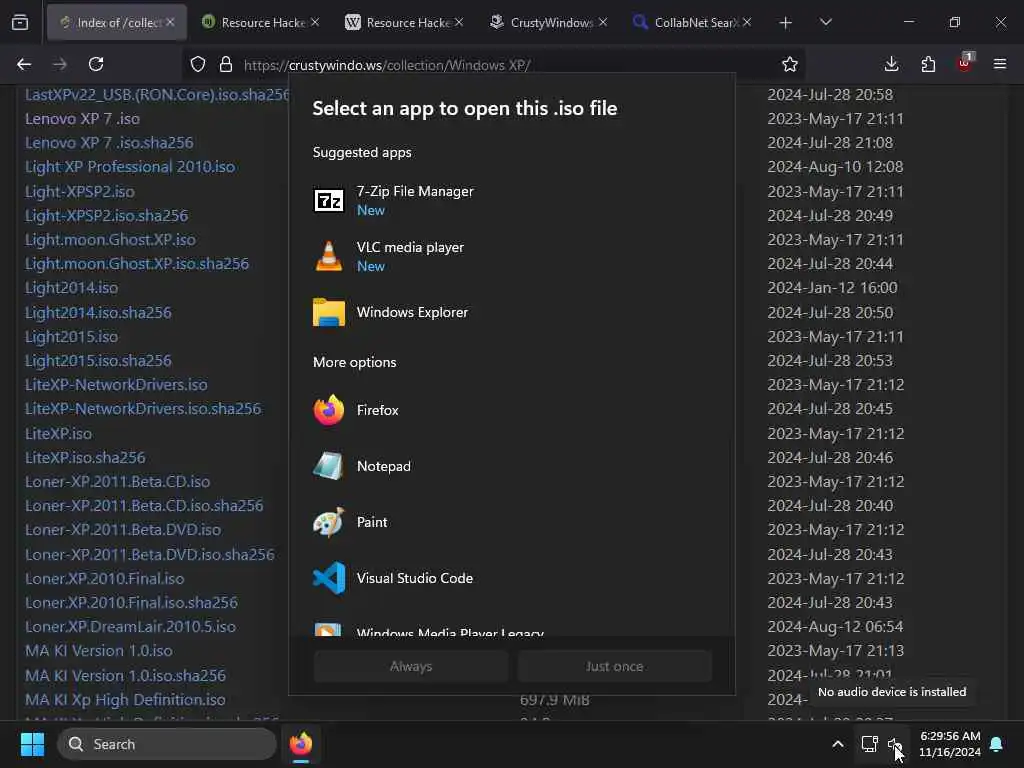Go back with the browser back arrow
Viewport: 1024px width, 768px height.
point(24,64)
